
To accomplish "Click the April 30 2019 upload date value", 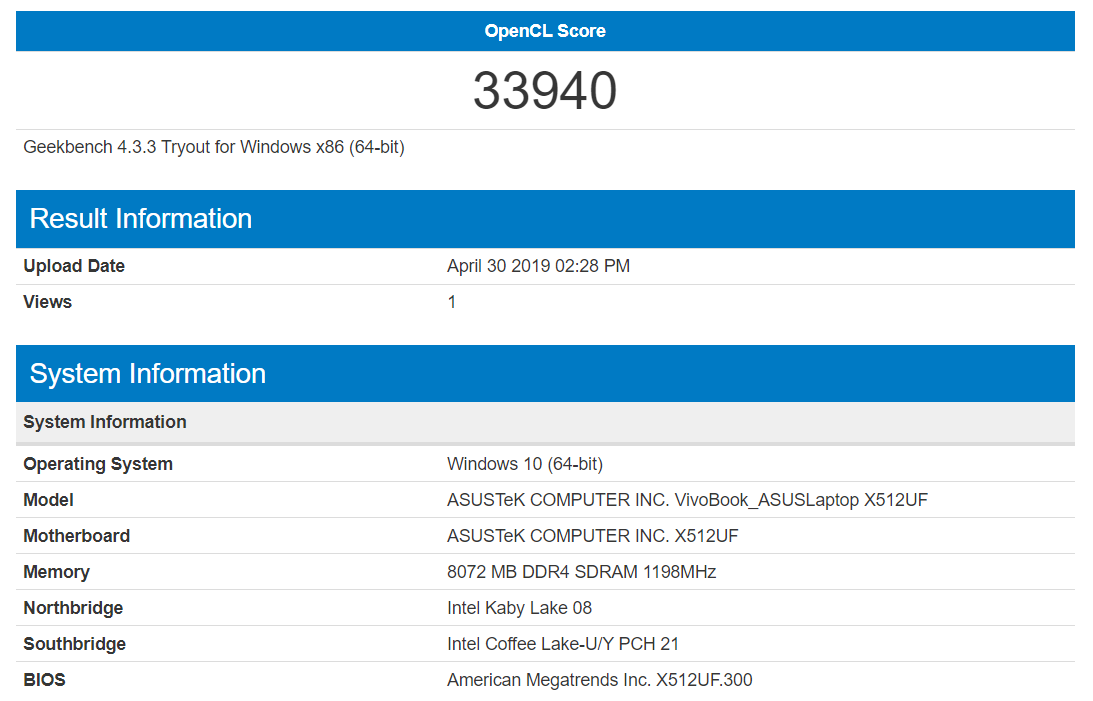I will (538, 266).
